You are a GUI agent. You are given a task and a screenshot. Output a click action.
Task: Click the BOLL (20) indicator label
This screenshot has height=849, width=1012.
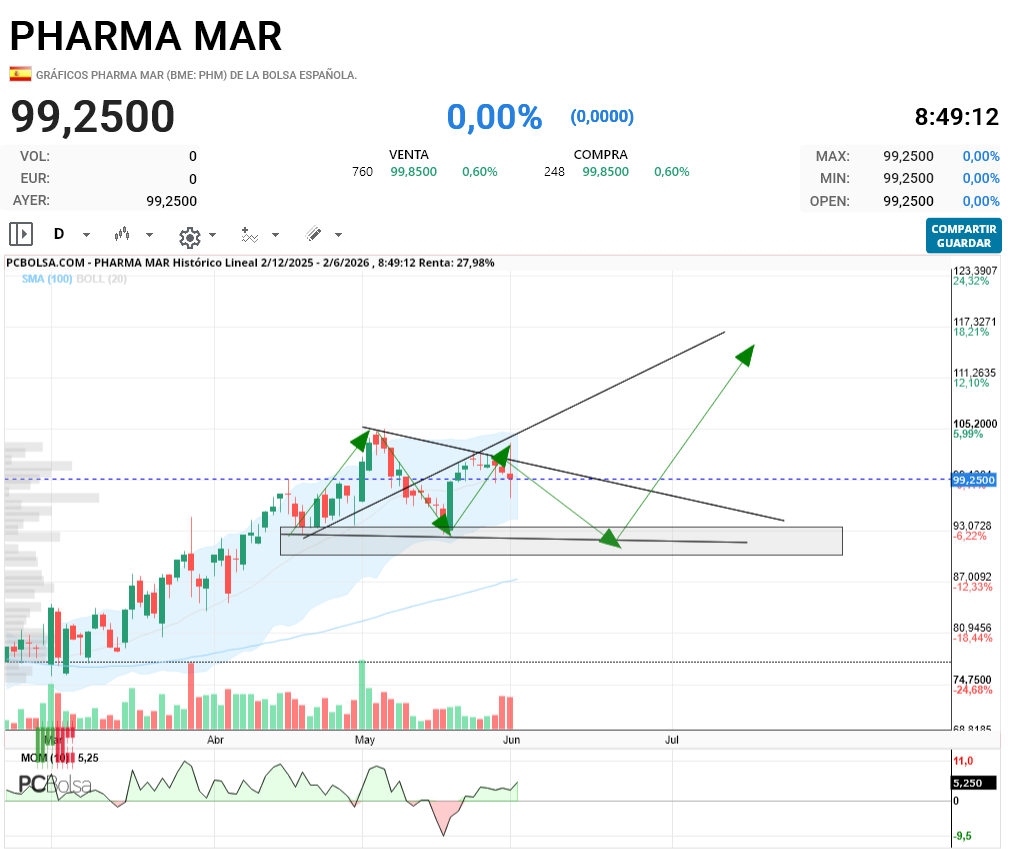coord(101,279)
